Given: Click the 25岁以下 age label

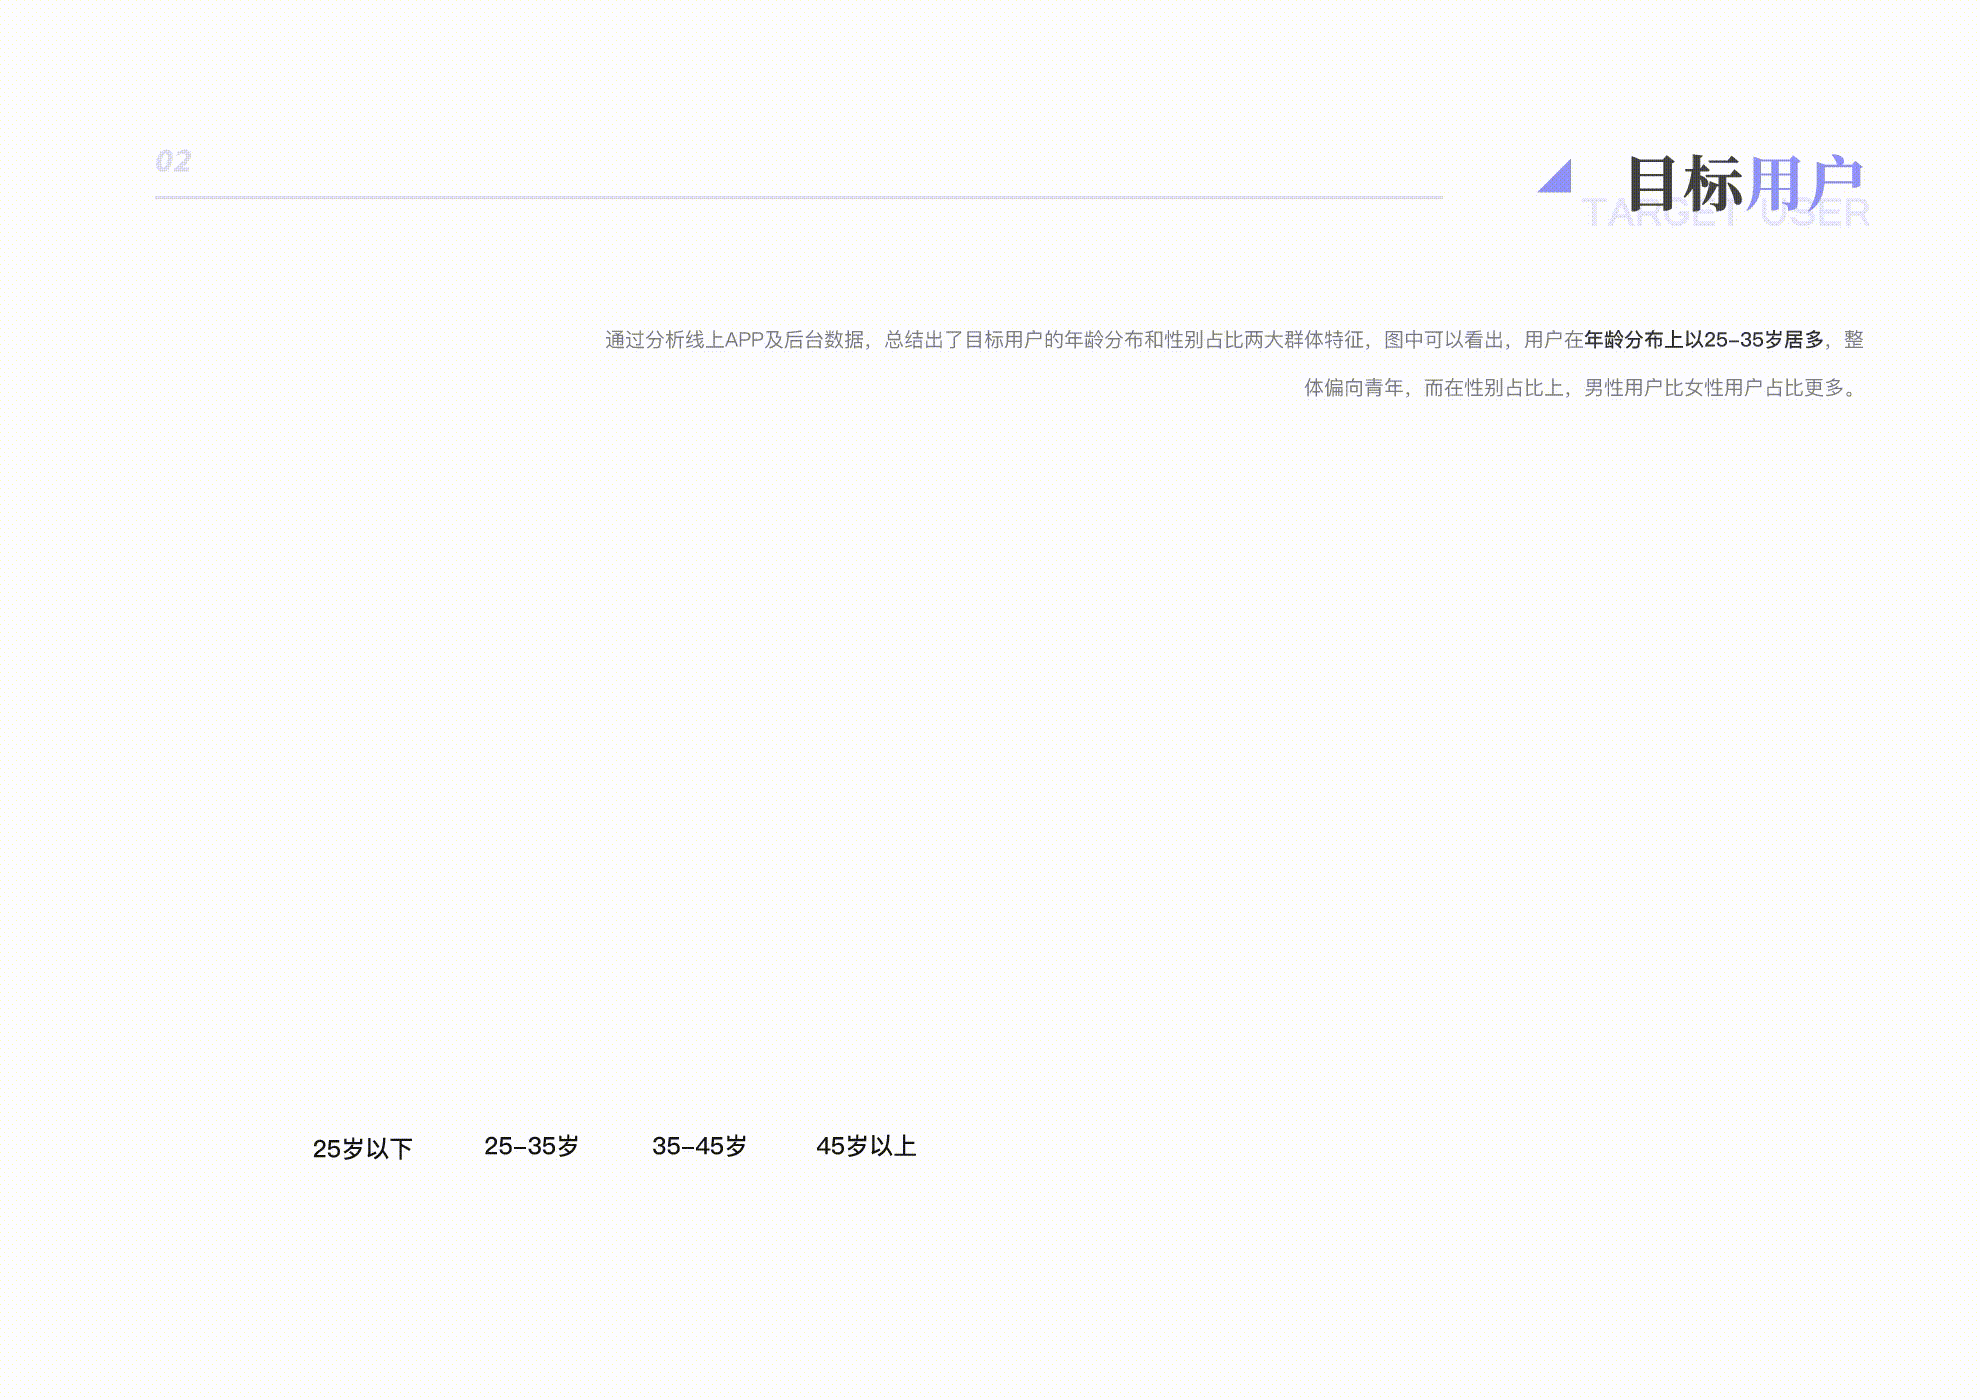Looking at the screenshot, I should point(366,1148).
